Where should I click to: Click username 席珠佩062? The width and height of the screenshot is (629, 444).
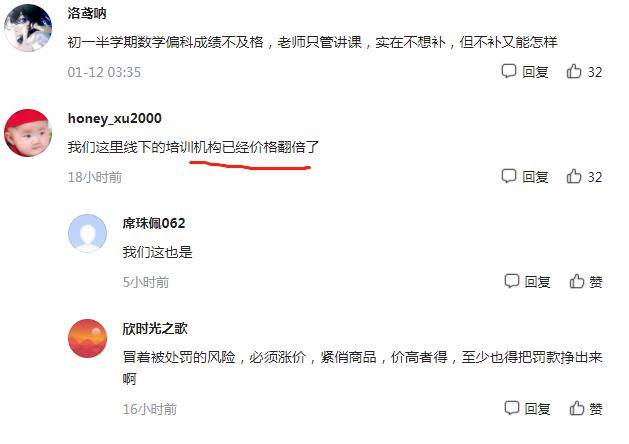pos(154,223)
